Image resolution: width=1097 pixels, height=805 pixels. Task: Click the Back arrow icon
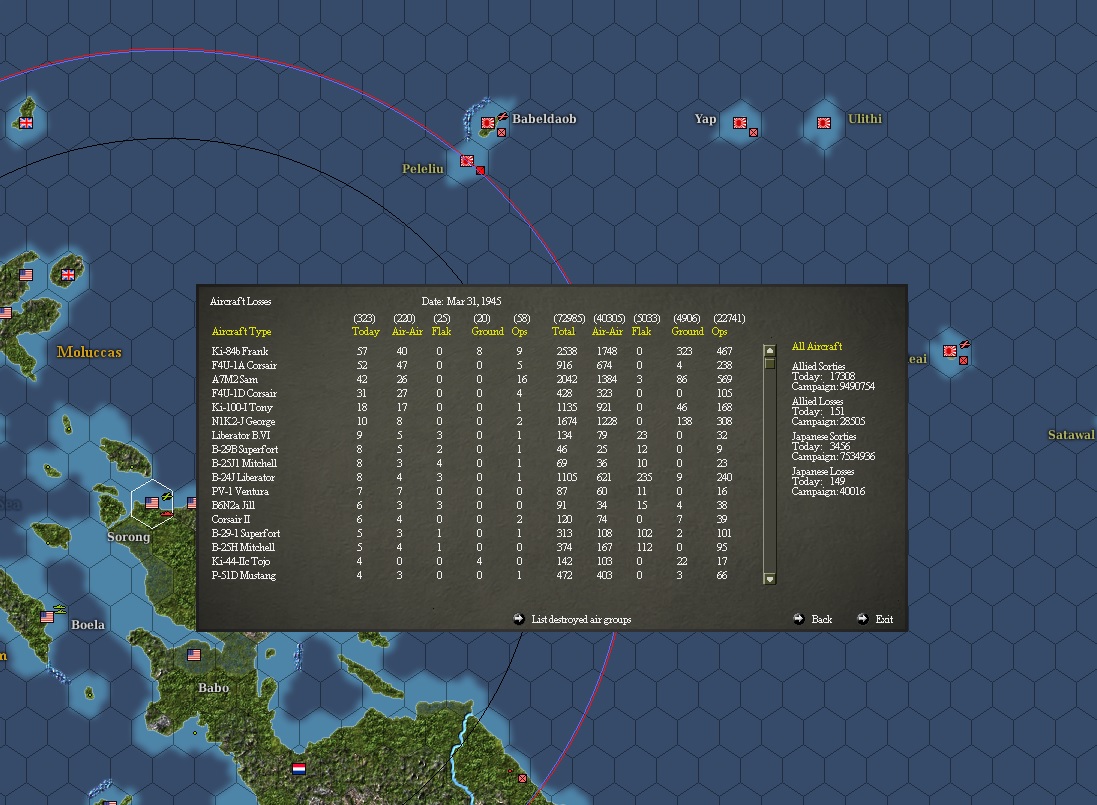[x=798, y=618]
